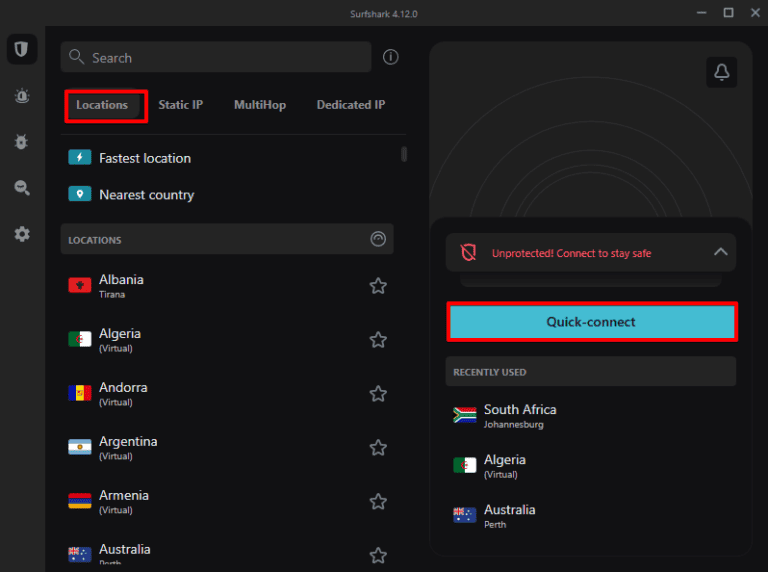Image resolution: width=768 pixels, height=572 pixels.
Task: Collapse the Unprotected status panel chevron
Action: (x=720, y=253)
